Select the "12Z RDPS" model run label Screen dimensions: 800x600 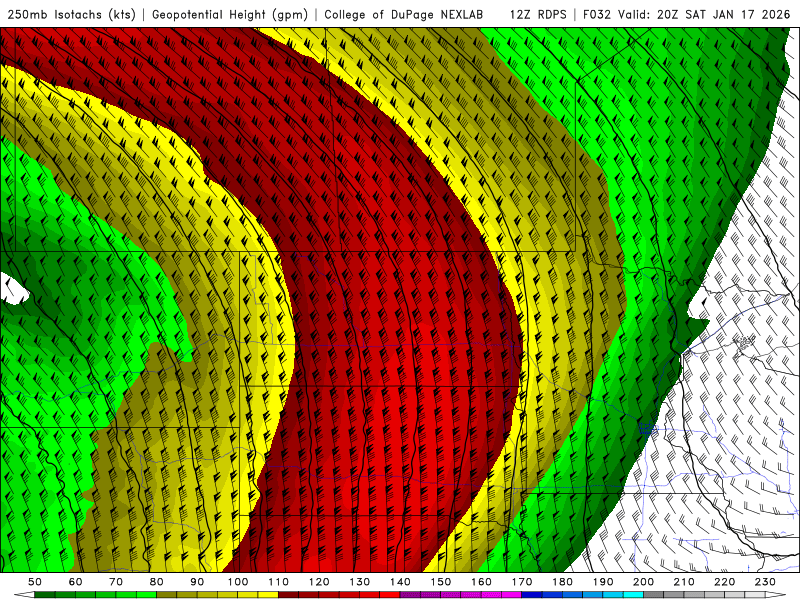click(x=538, y=15)
